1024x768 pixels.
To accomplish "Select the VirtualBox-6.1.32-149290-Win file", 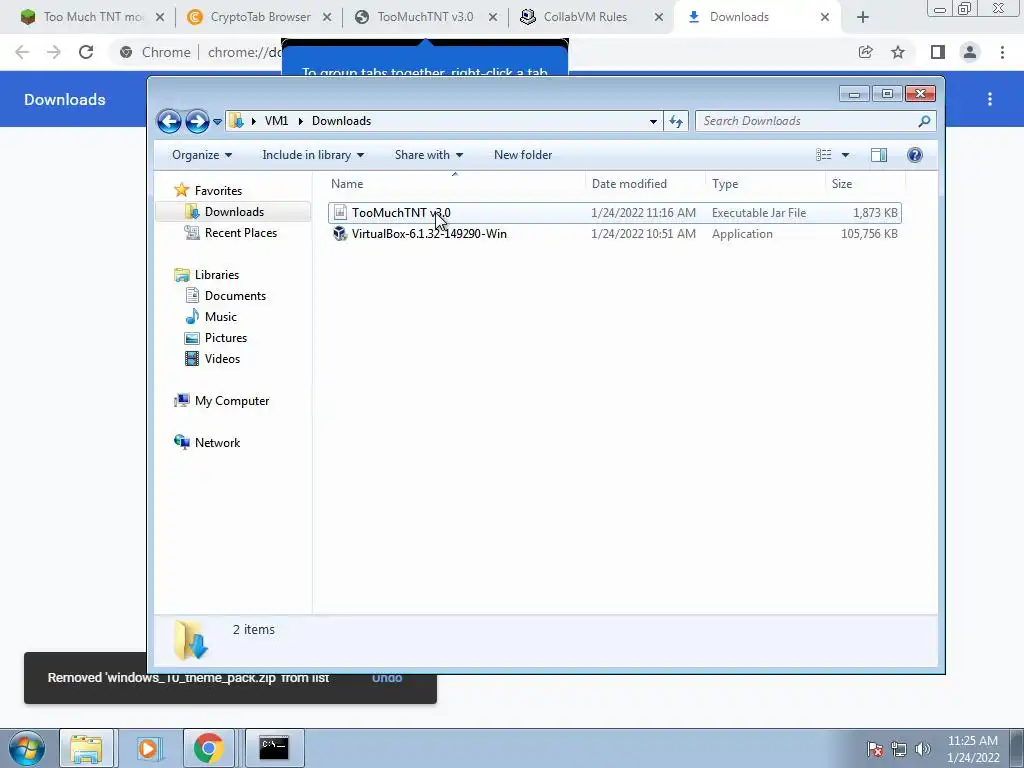I will (x=614, y=234).
